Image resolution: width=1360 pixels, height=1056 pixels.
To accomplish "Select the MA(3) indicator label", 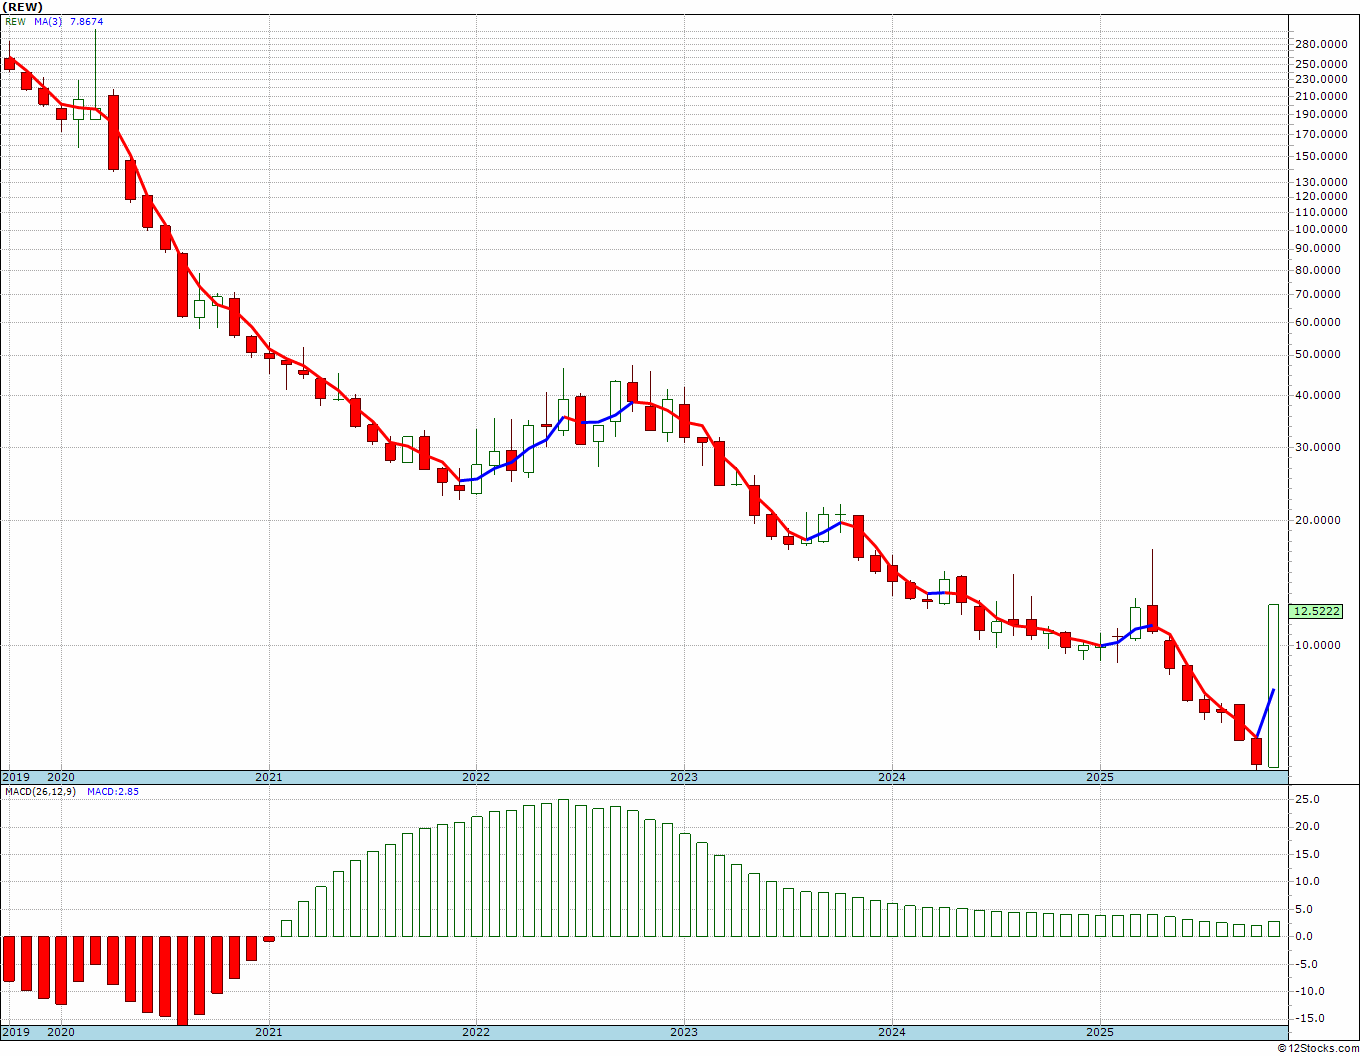I will click(48, 21).
